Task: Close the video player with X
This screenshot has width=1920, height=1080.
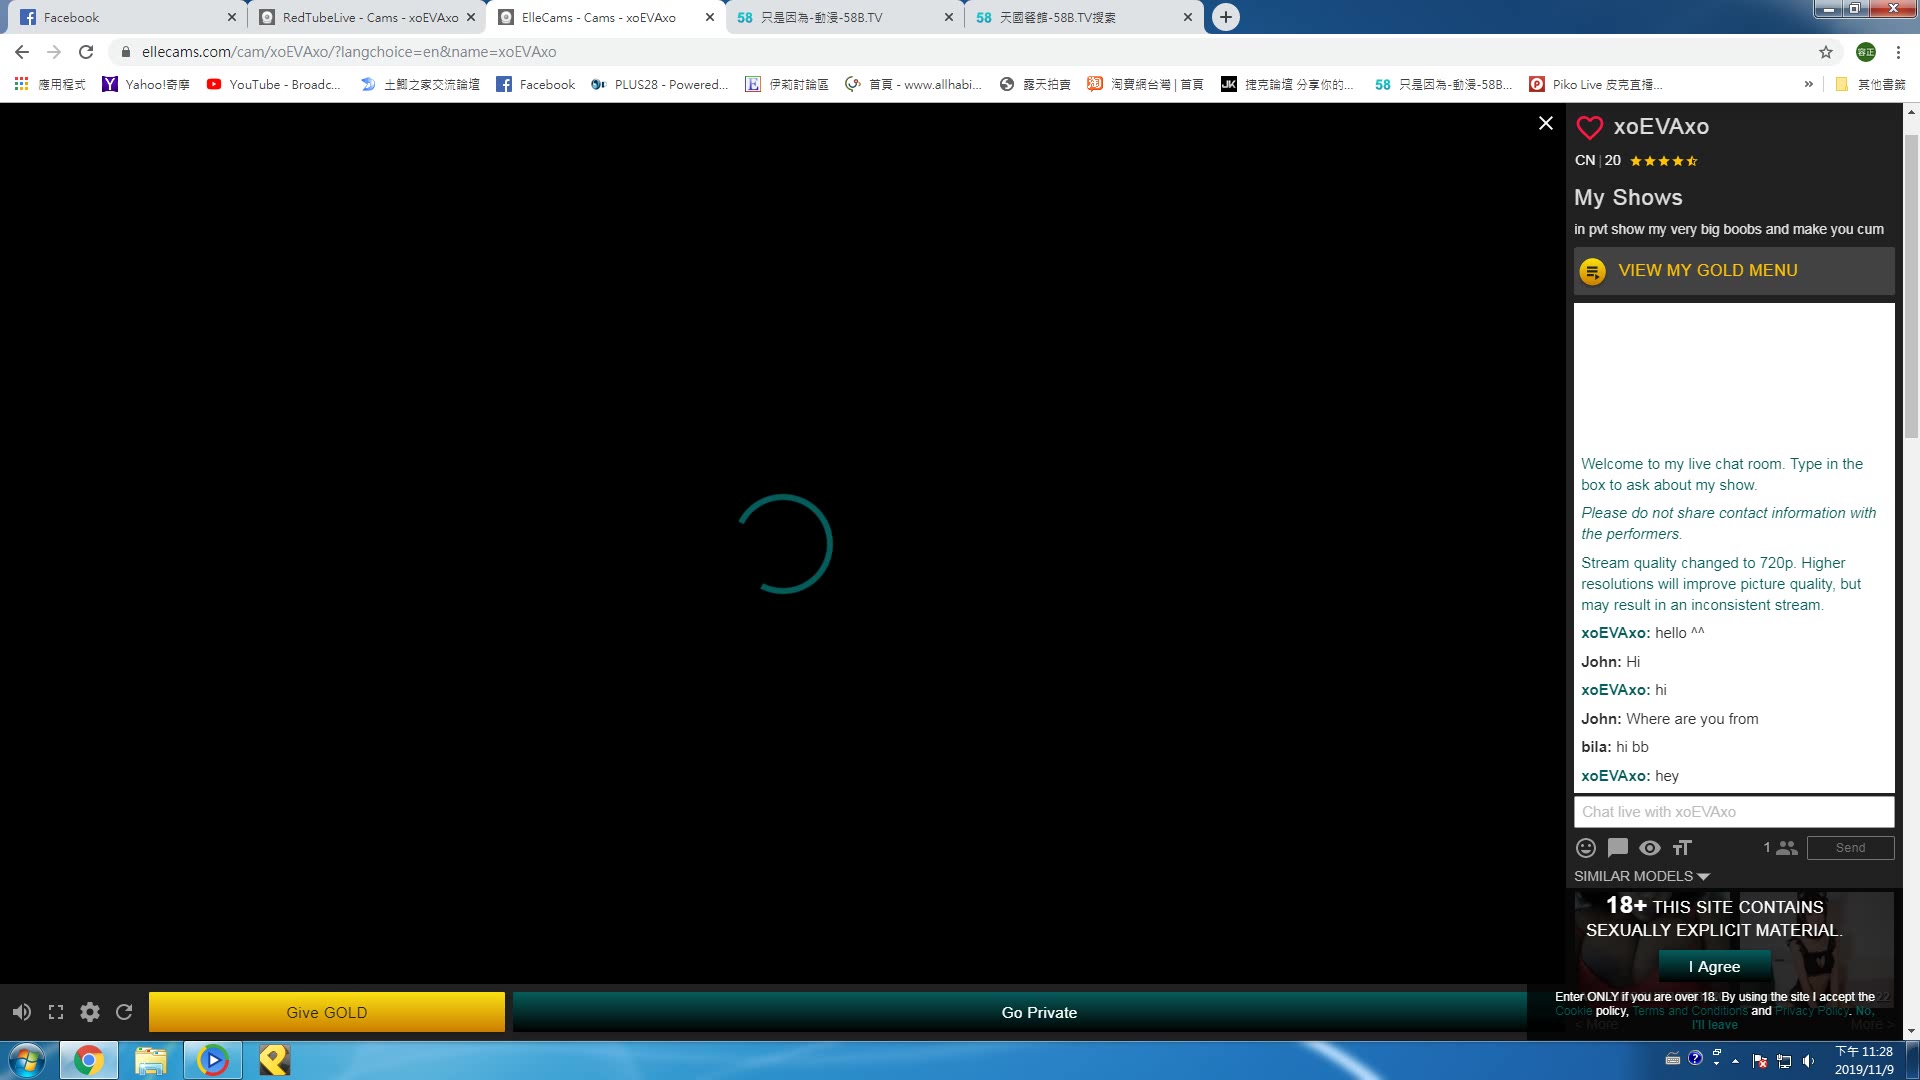Action: [x=1546, y=123]
